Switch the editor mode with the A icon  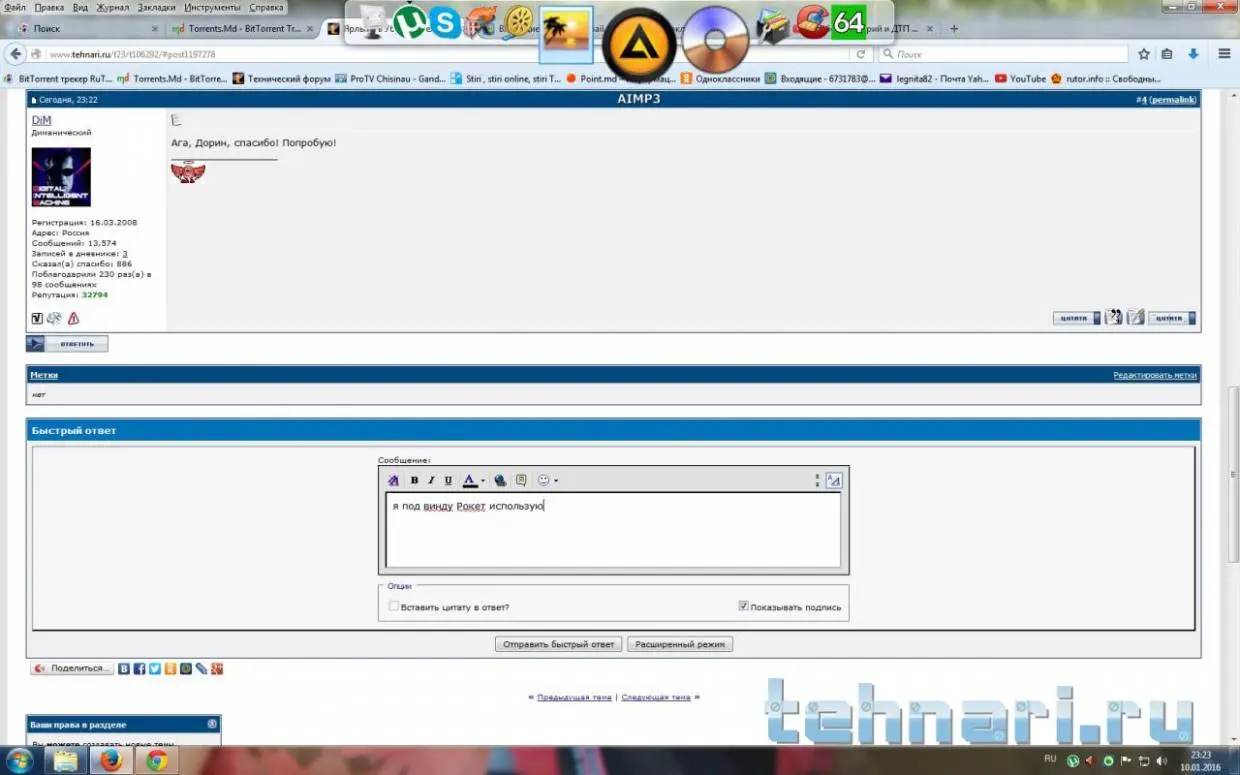tap(834, 481)
